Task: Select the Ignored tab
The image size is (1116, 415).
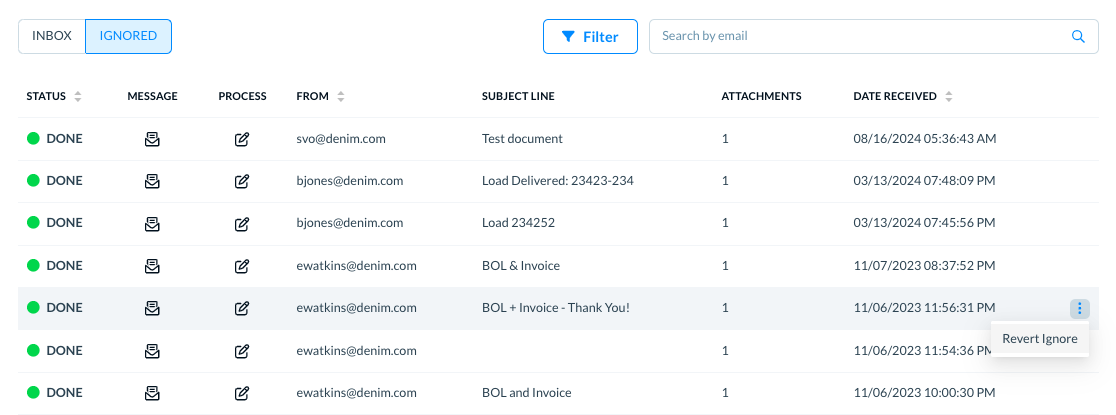Action: tap(128, 36)
